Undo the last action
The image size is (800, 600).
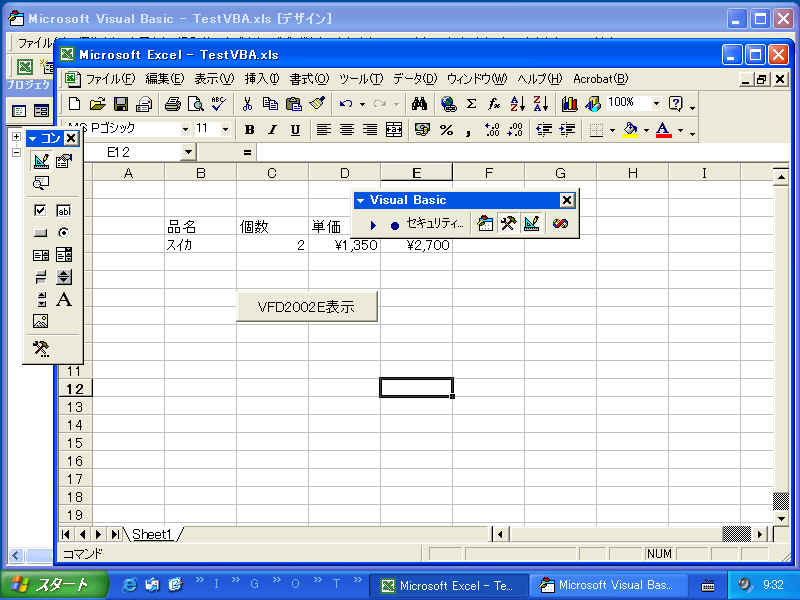coord(346,104)
